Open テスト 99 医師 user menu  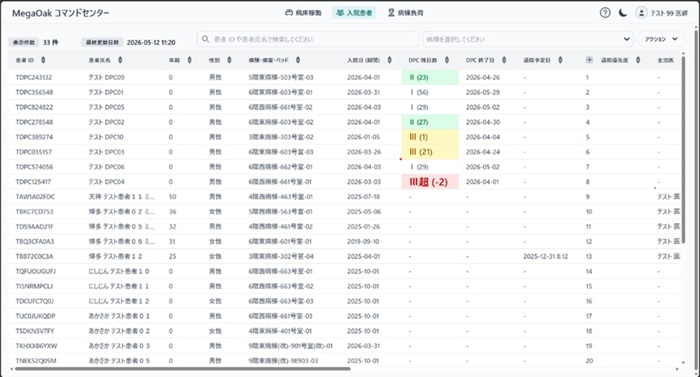coord(662,13)
